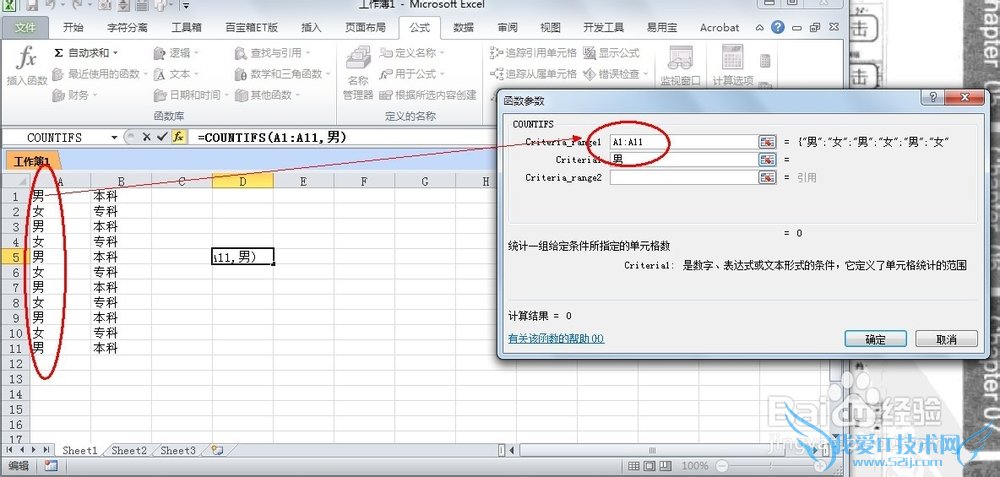
Task: Click Error Checking (错误检查)
Action: point(615,74)
